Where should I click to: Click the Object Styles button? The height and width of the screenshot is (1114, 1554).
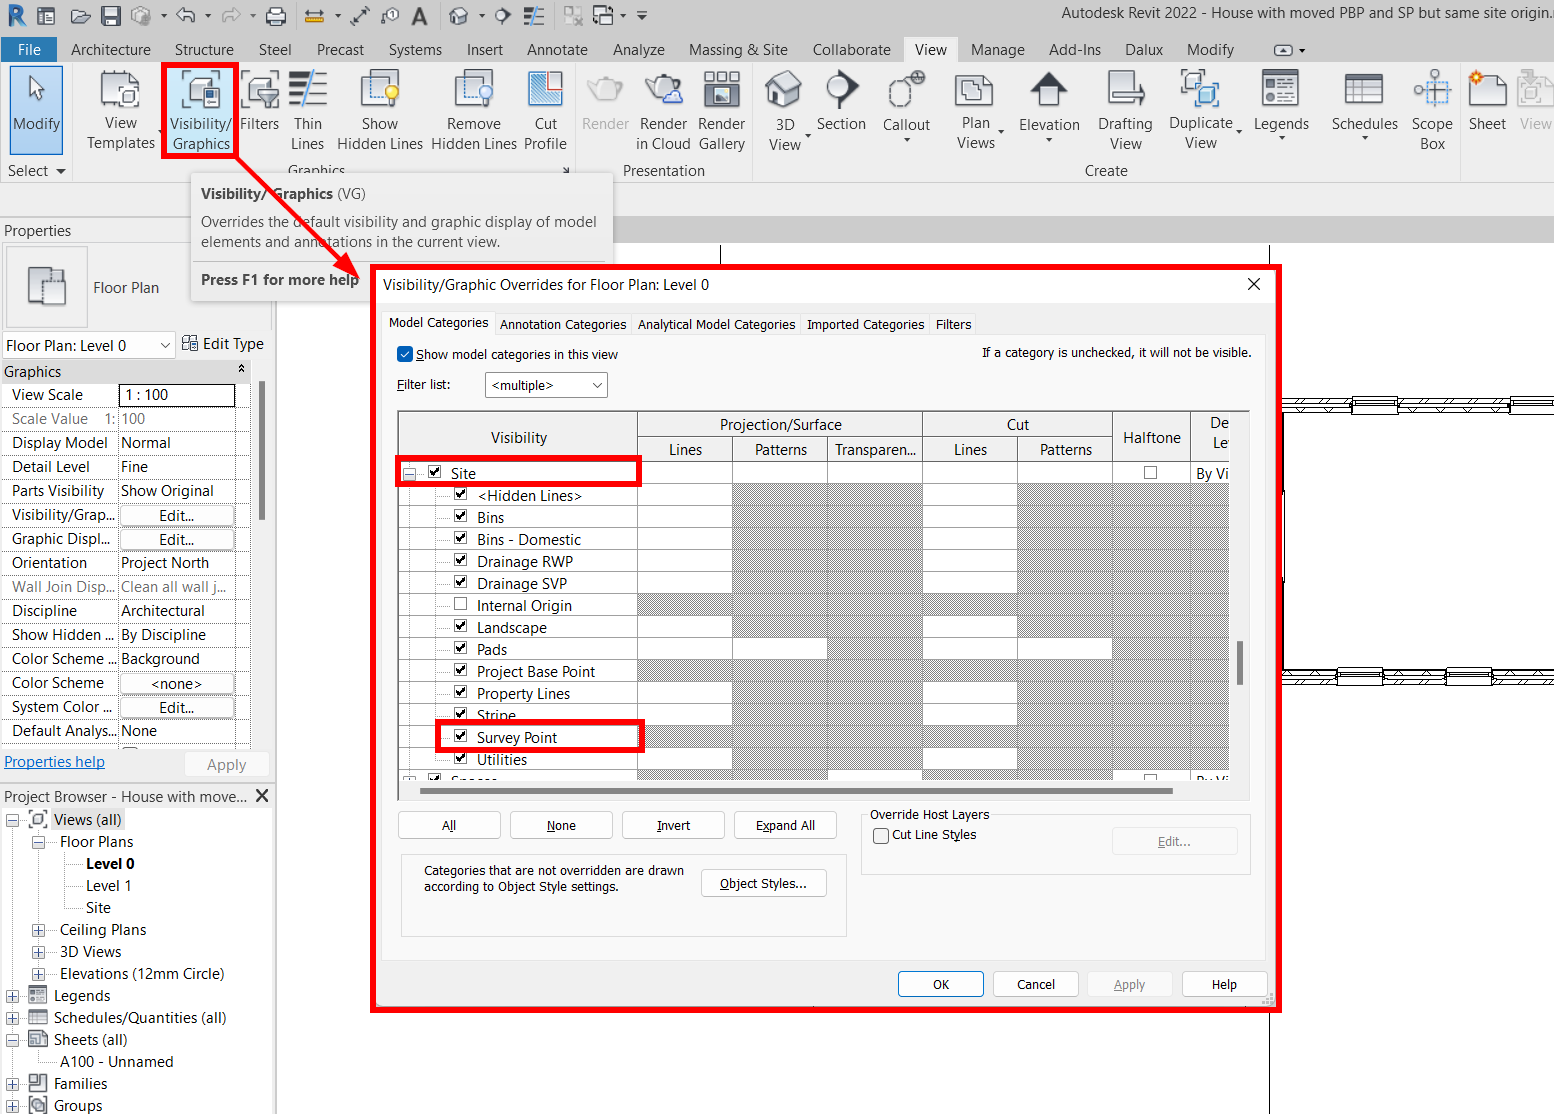tap(763, 884)
